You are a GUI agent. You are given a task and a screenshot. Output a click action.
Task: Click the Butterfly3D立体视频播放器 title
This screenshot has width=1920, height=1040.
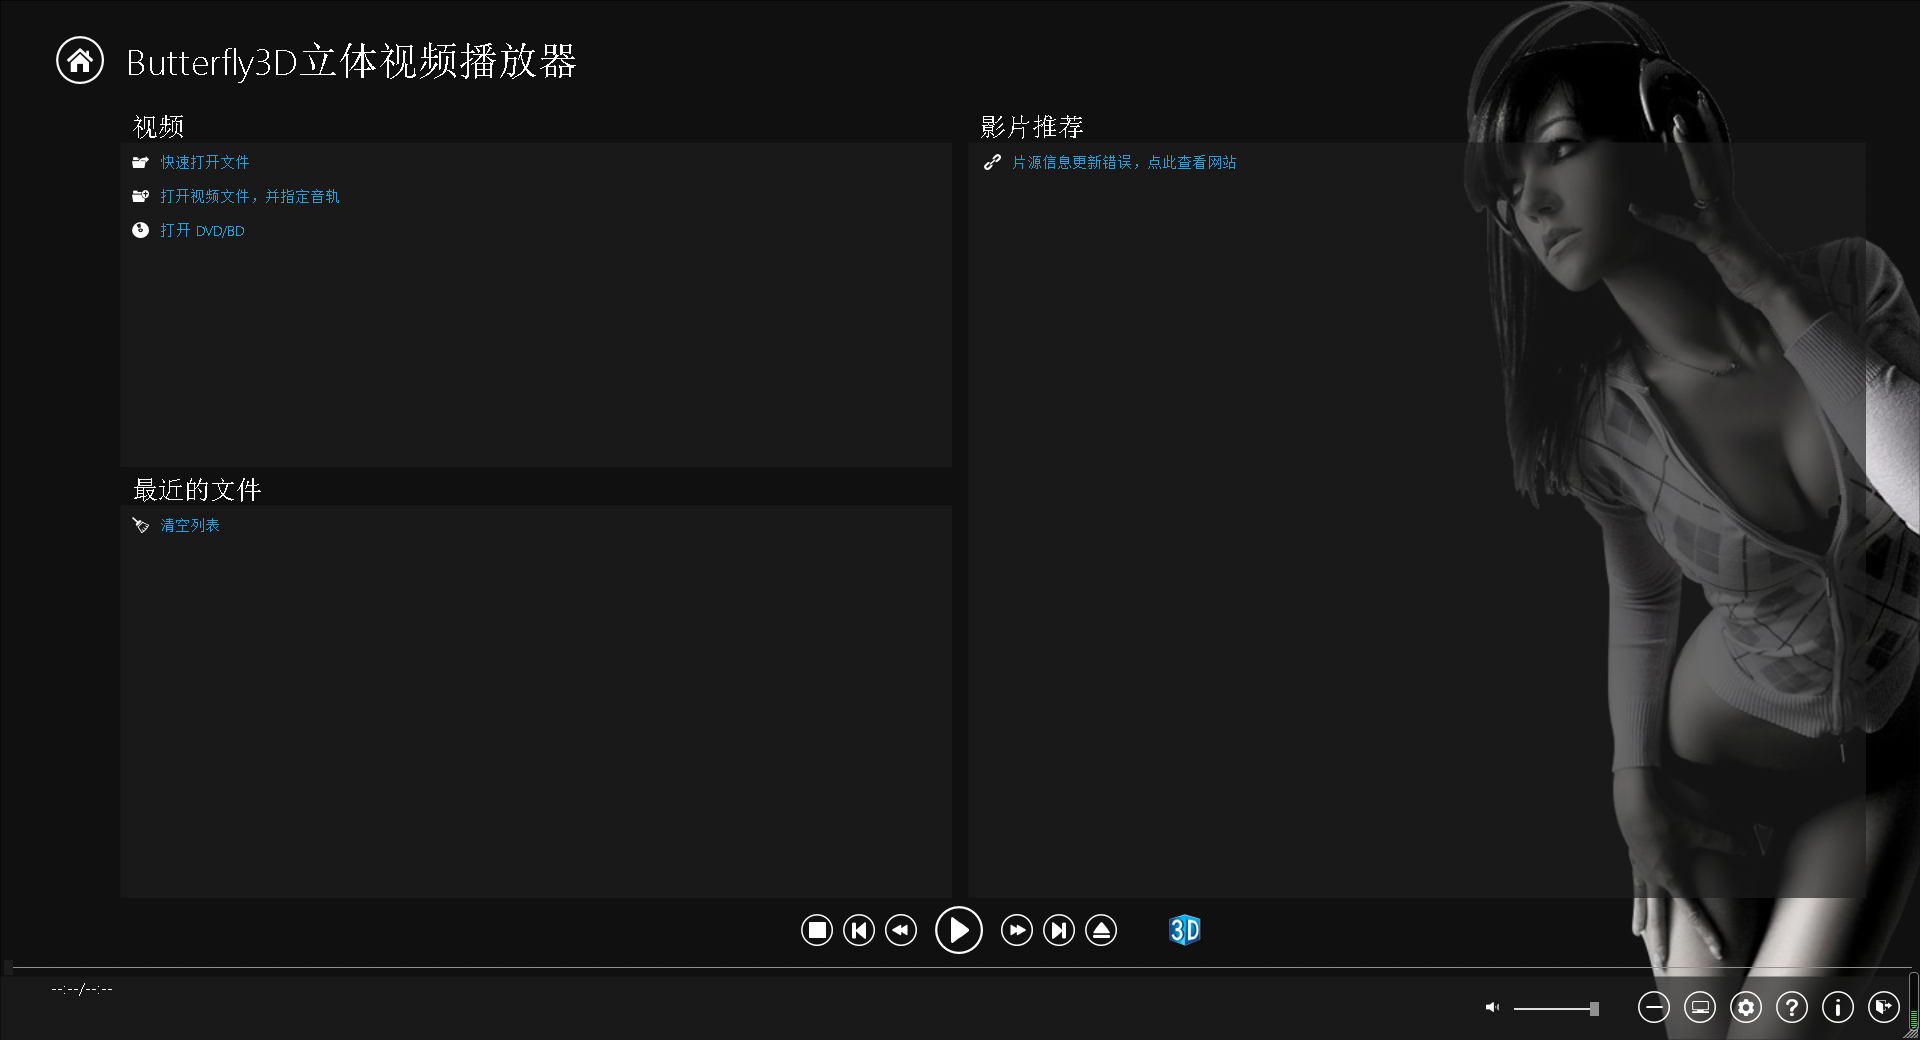click(351, 62)
